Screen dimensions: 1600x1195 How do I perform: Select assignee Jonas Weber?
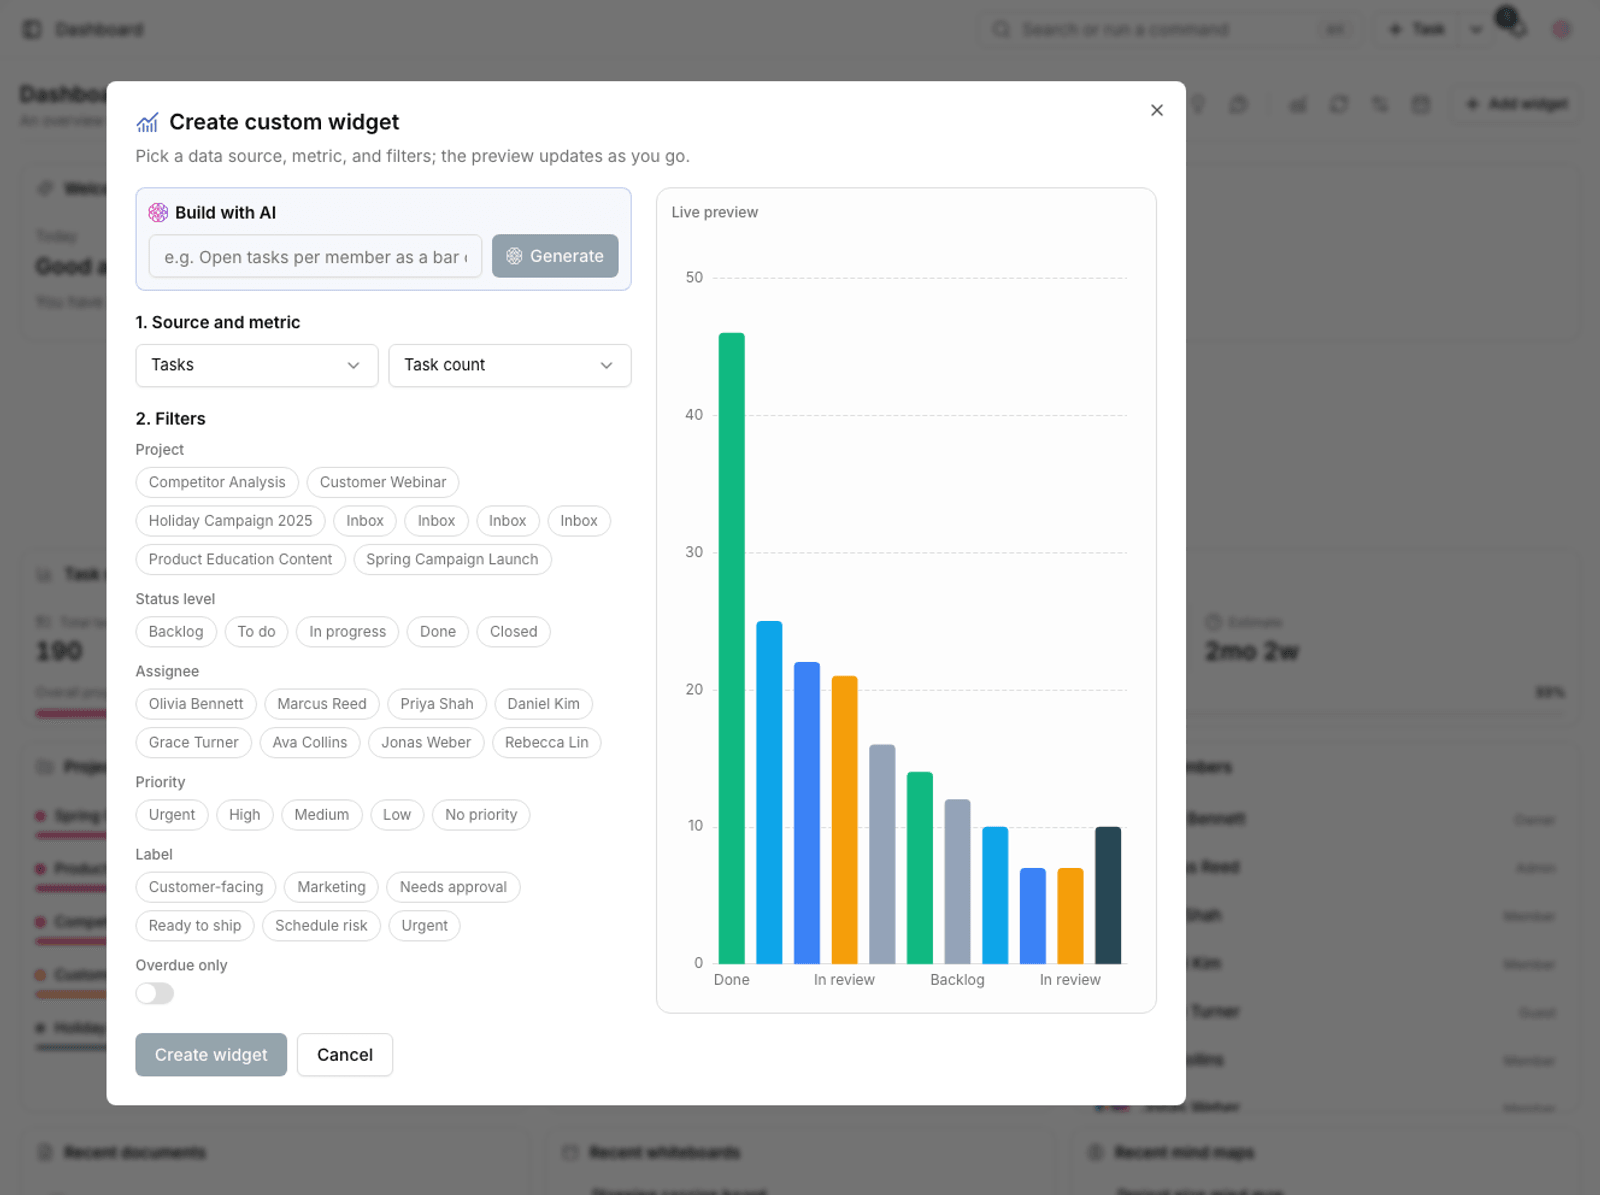pyautogui.click(x=426, y=743)
